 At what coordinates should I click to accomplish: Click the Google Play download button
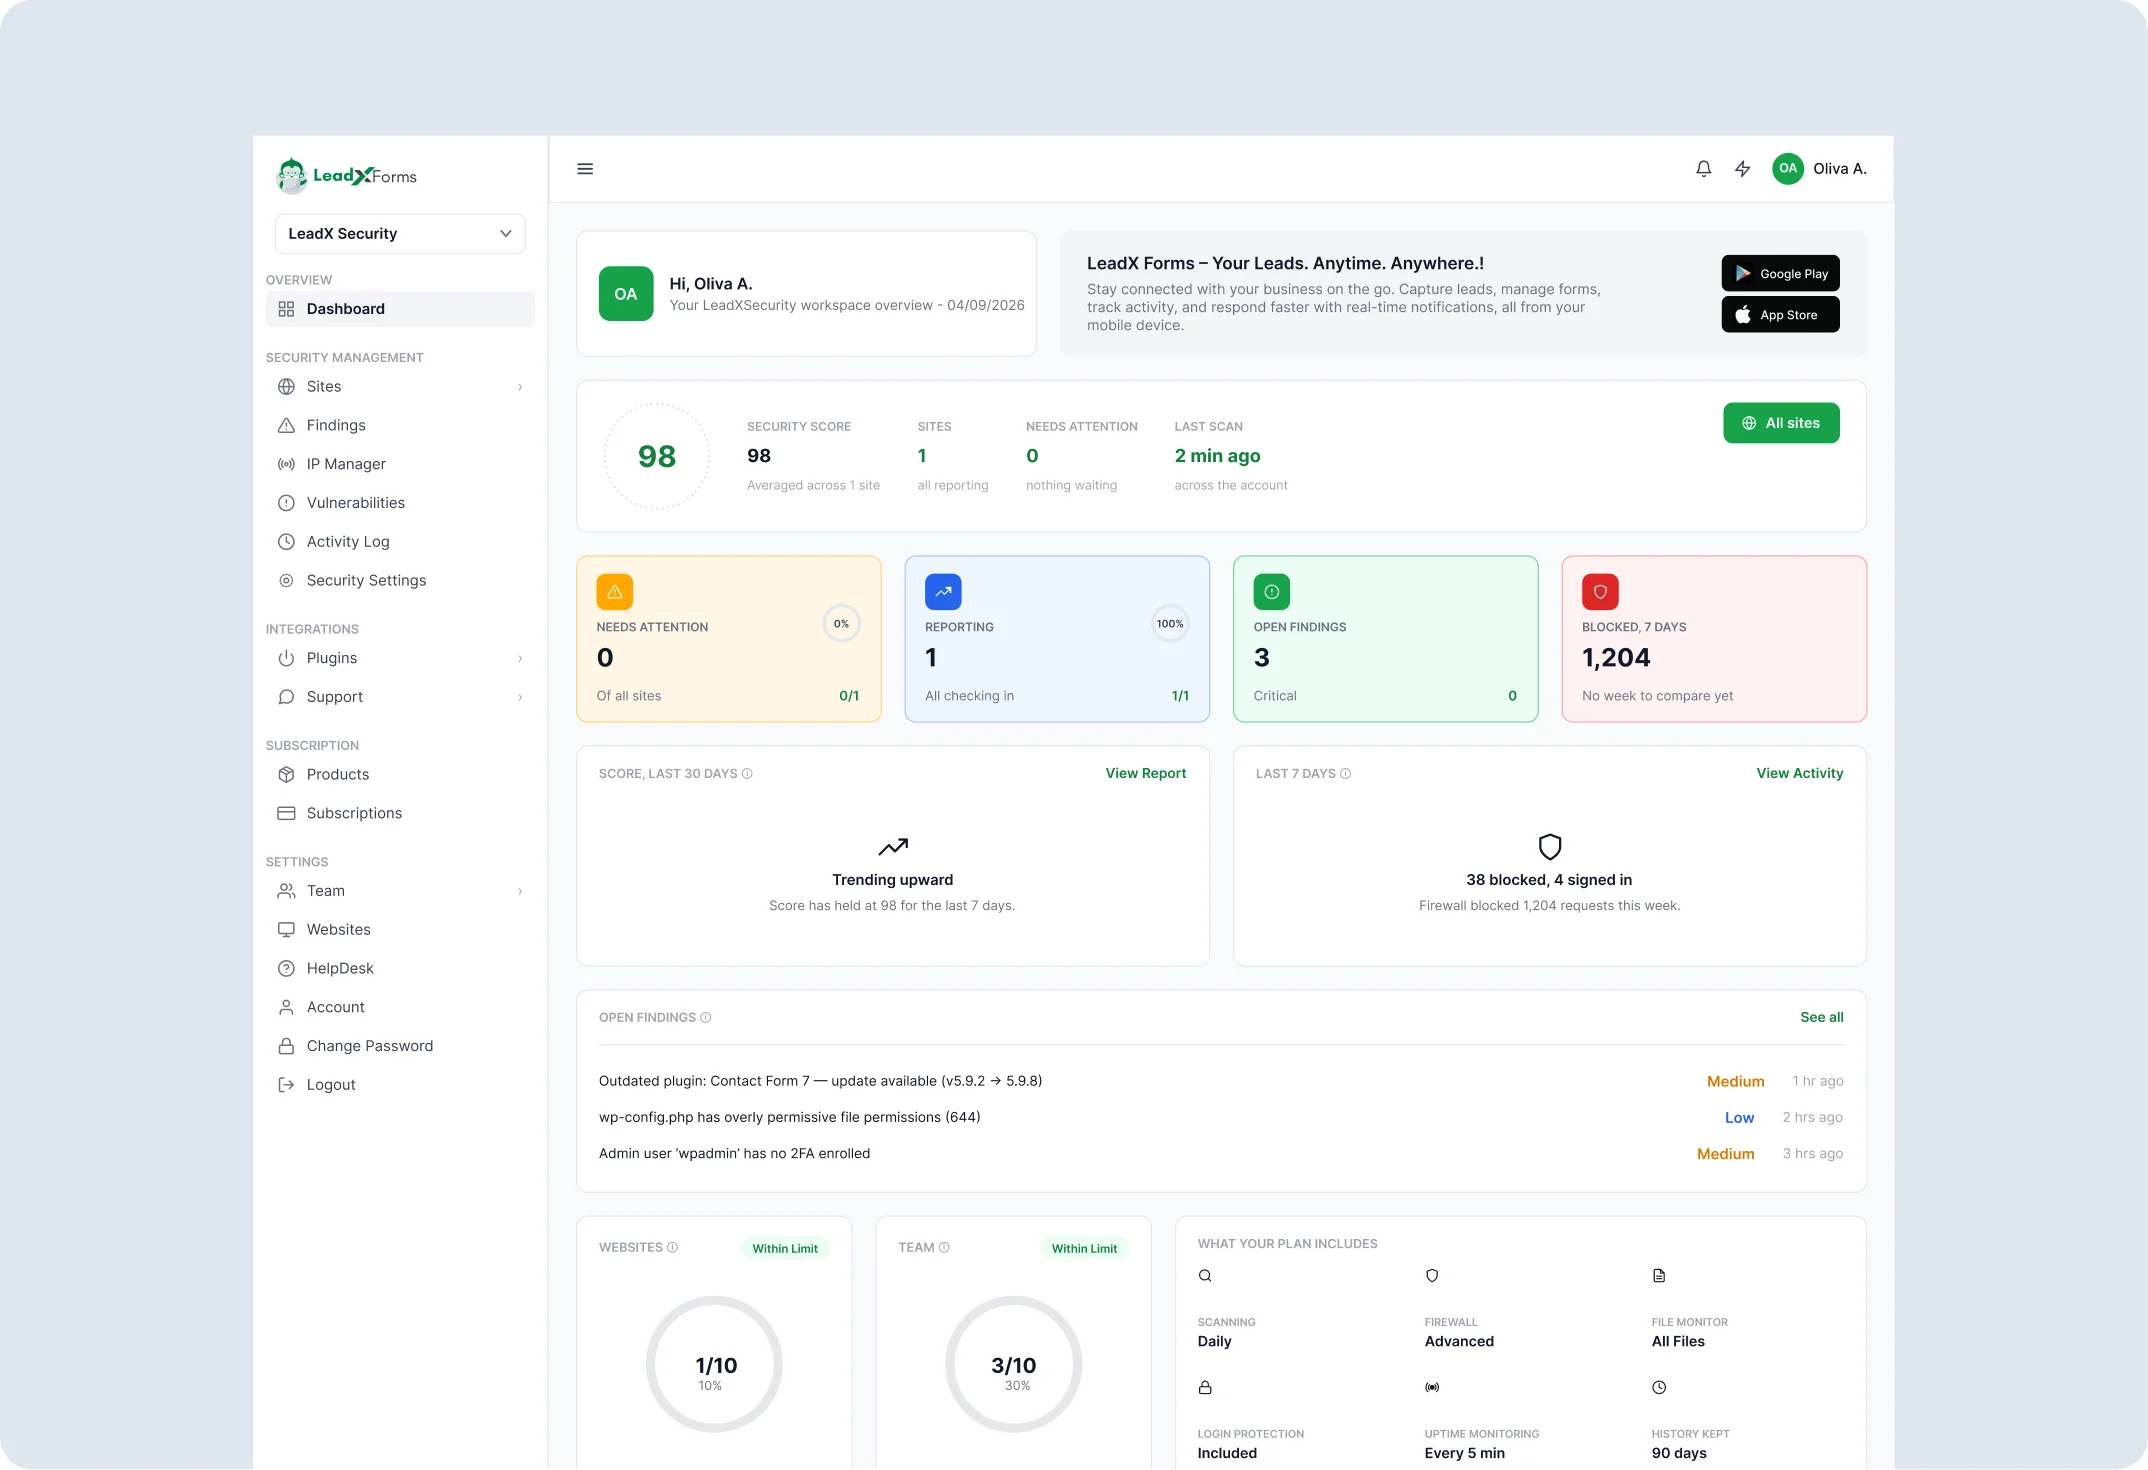point(1780,274)
